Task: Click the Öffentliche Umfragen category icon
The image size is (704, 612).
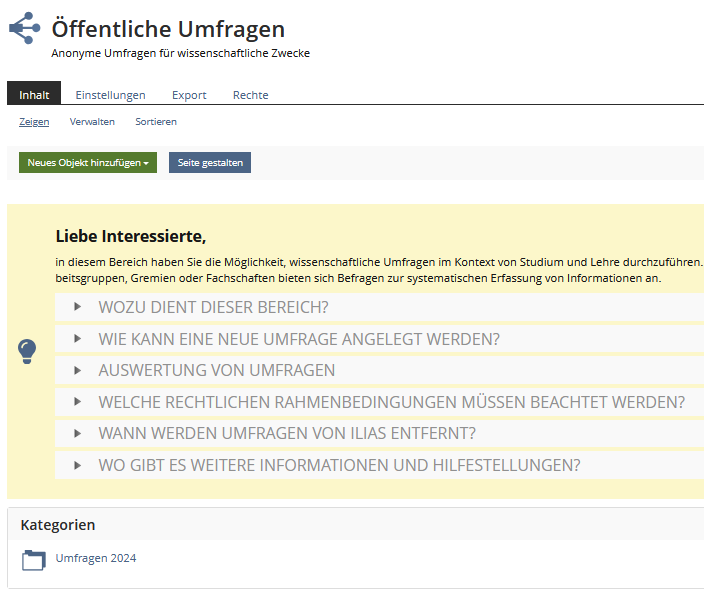Action: [25, 29]
